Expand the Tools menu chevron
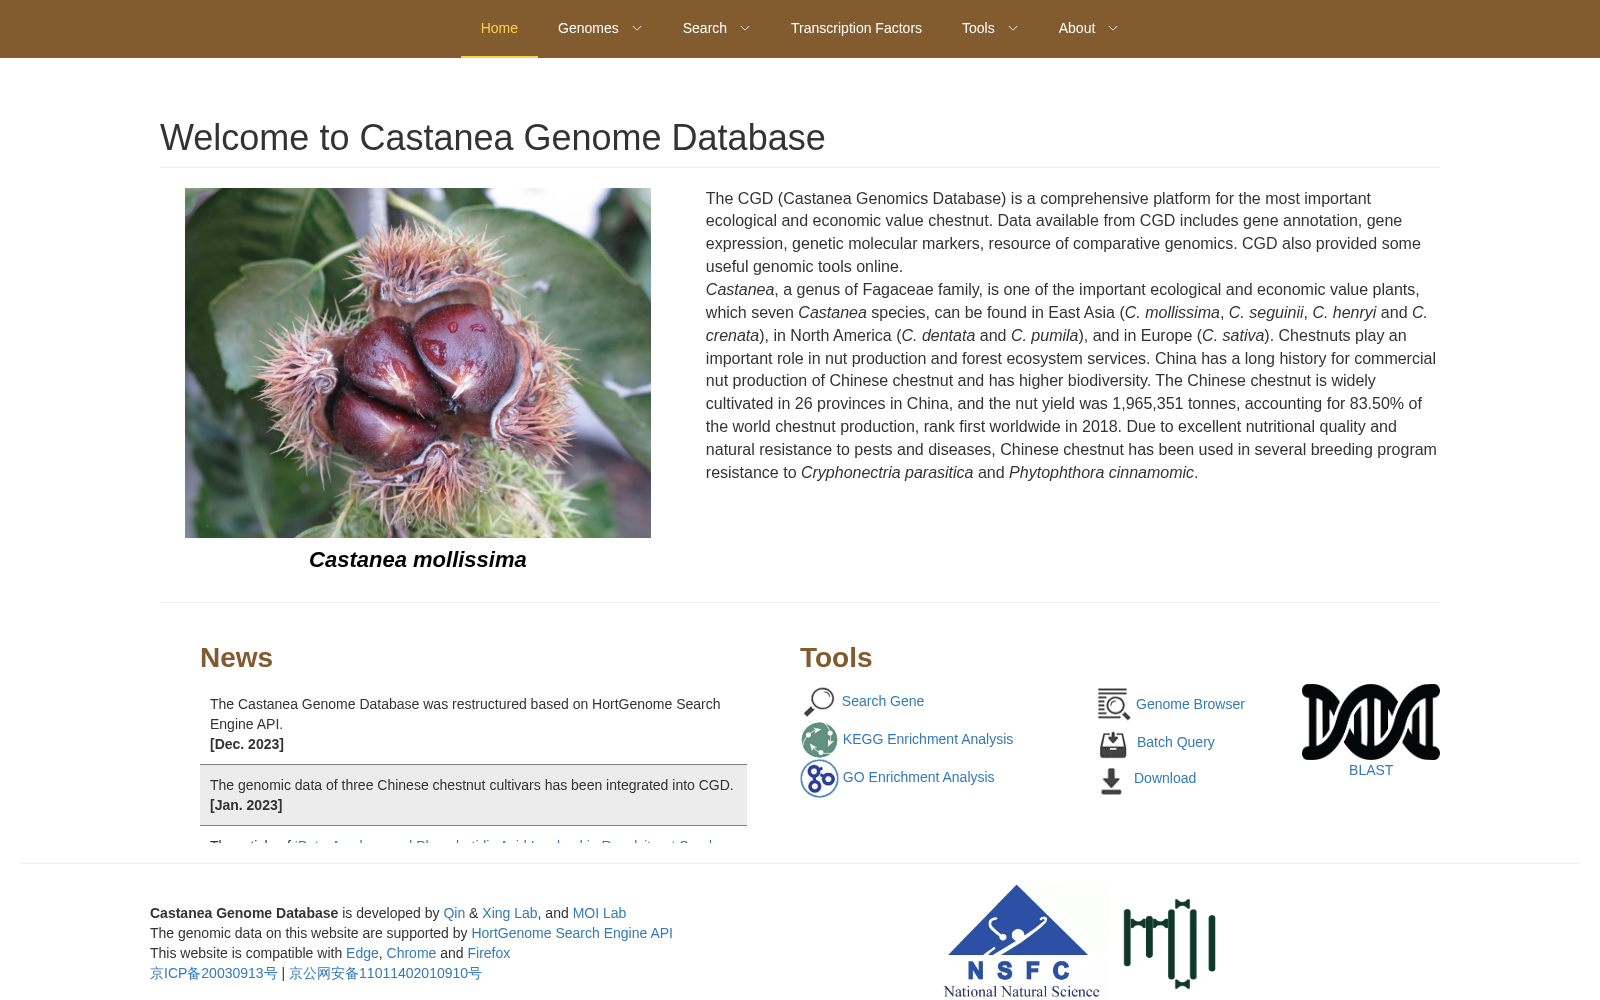The image size is (1600, 1000). pos(1013,28)
